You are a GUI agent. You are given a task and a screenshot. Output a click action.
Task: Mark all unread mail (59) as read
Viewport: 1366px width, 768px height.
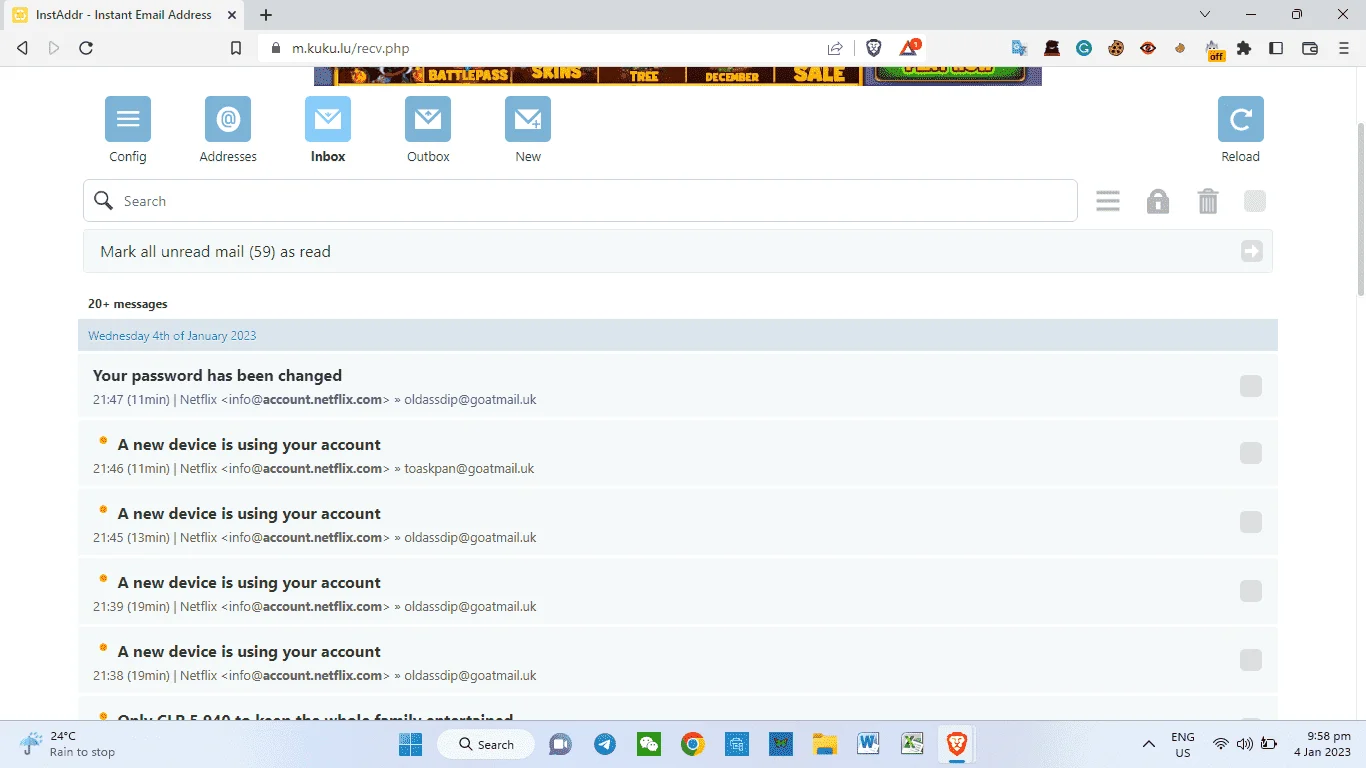(678, 252)
